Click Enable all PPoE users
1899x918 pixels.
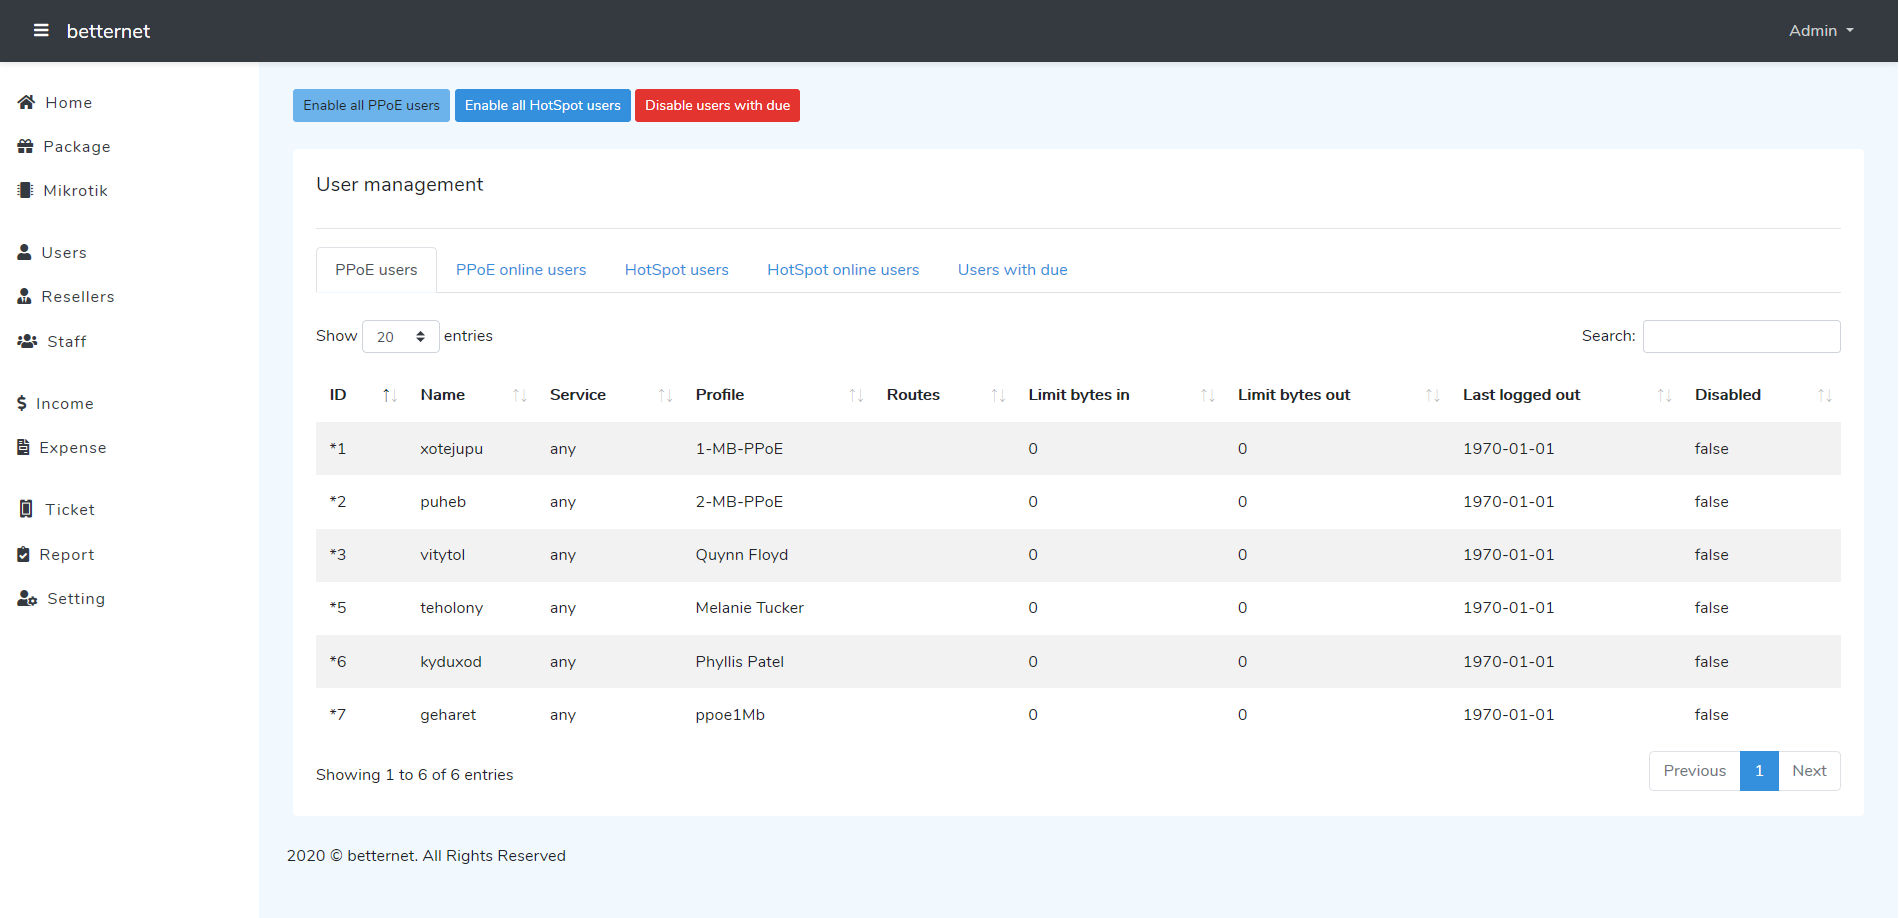(x=371, y=105)
